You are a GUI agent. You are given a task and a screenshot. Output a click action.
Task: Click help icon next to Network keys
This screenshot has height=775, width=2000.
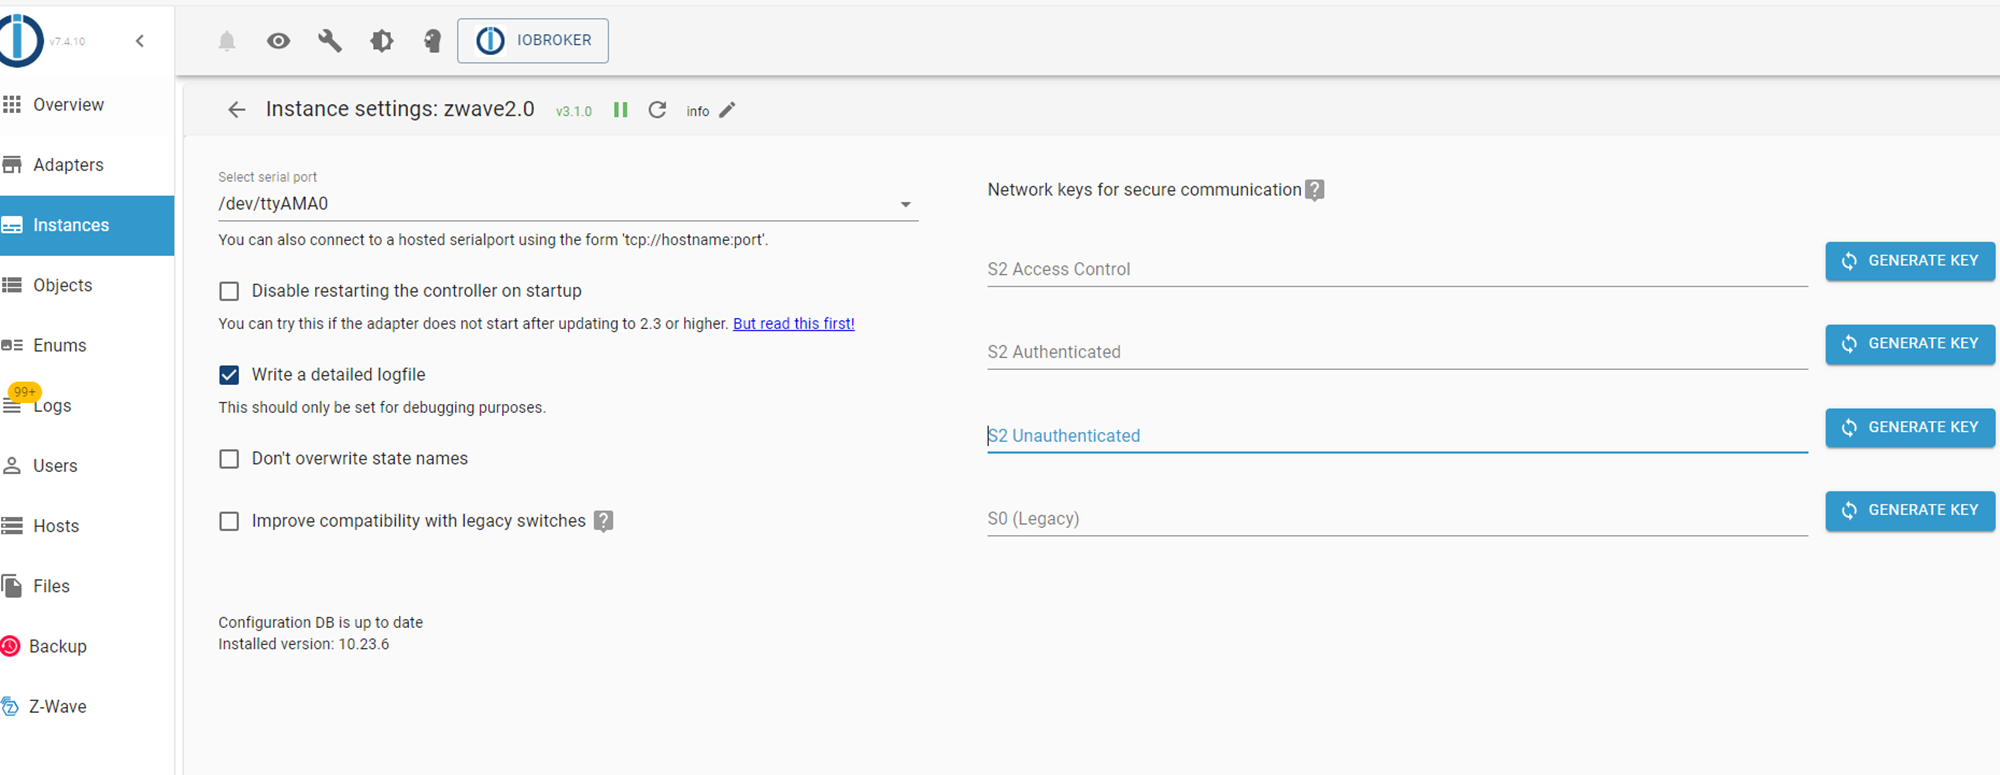[1315, 190]
